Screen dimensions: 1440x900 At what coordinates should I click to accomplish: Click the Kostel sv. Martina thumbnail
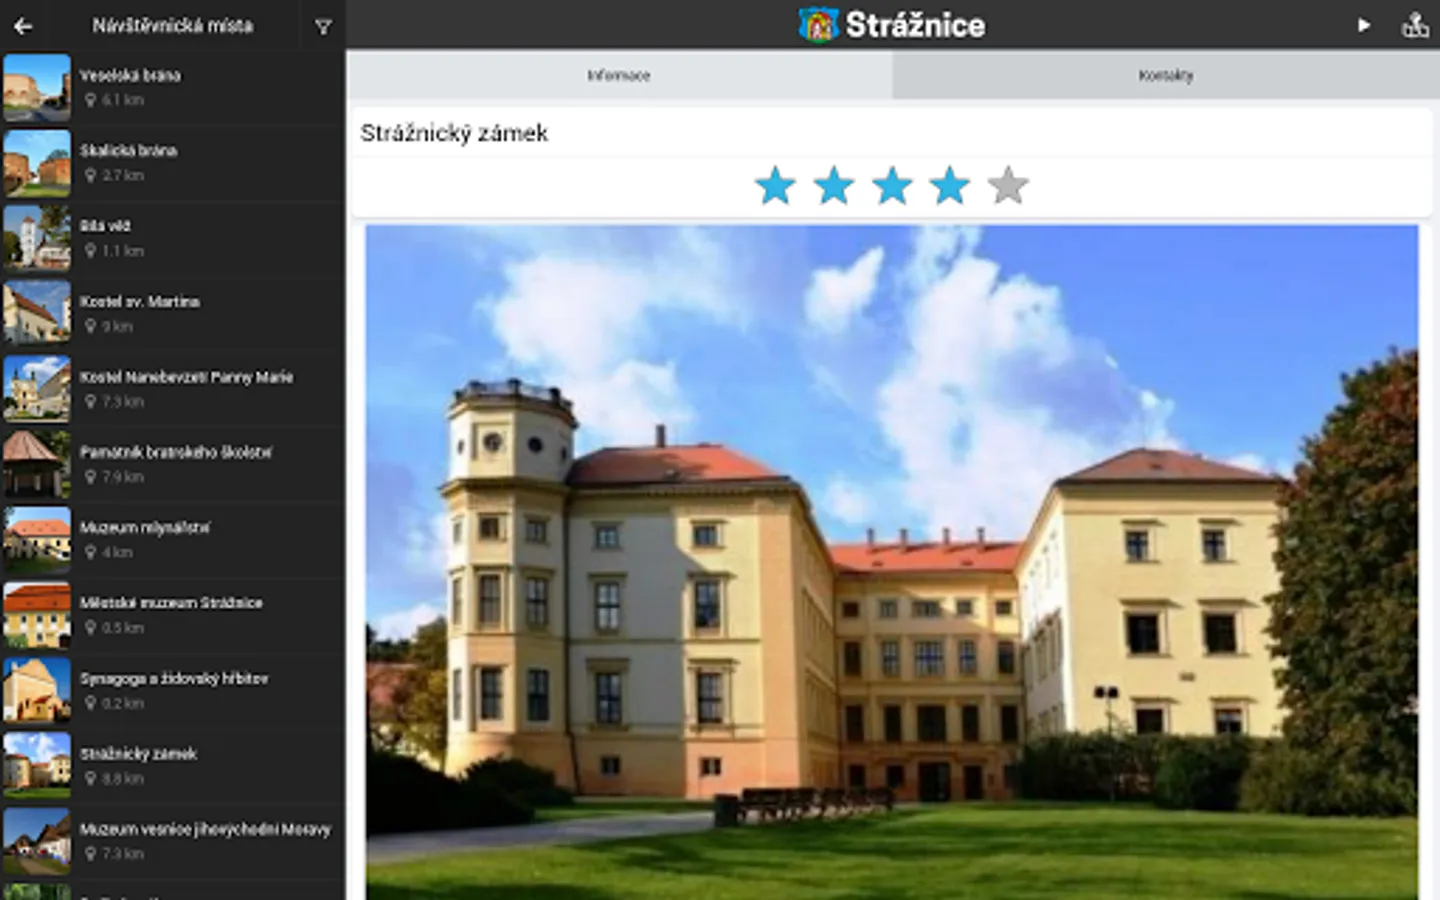pos(37,314)
